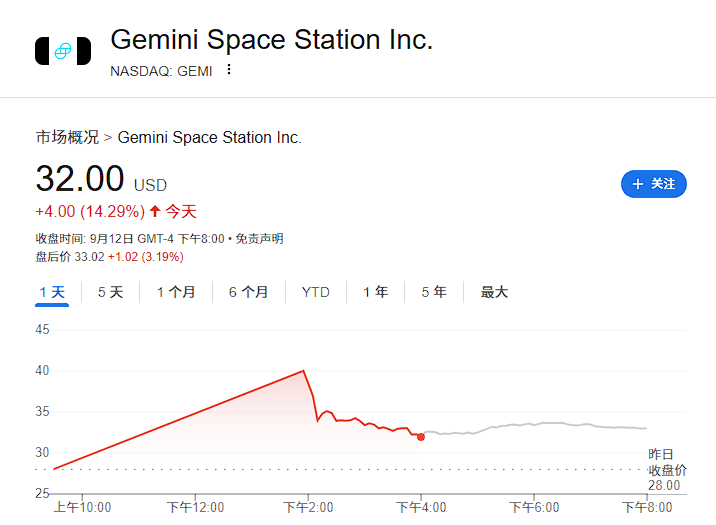Switch to the 6 个月 range tab

pos(248,292)
